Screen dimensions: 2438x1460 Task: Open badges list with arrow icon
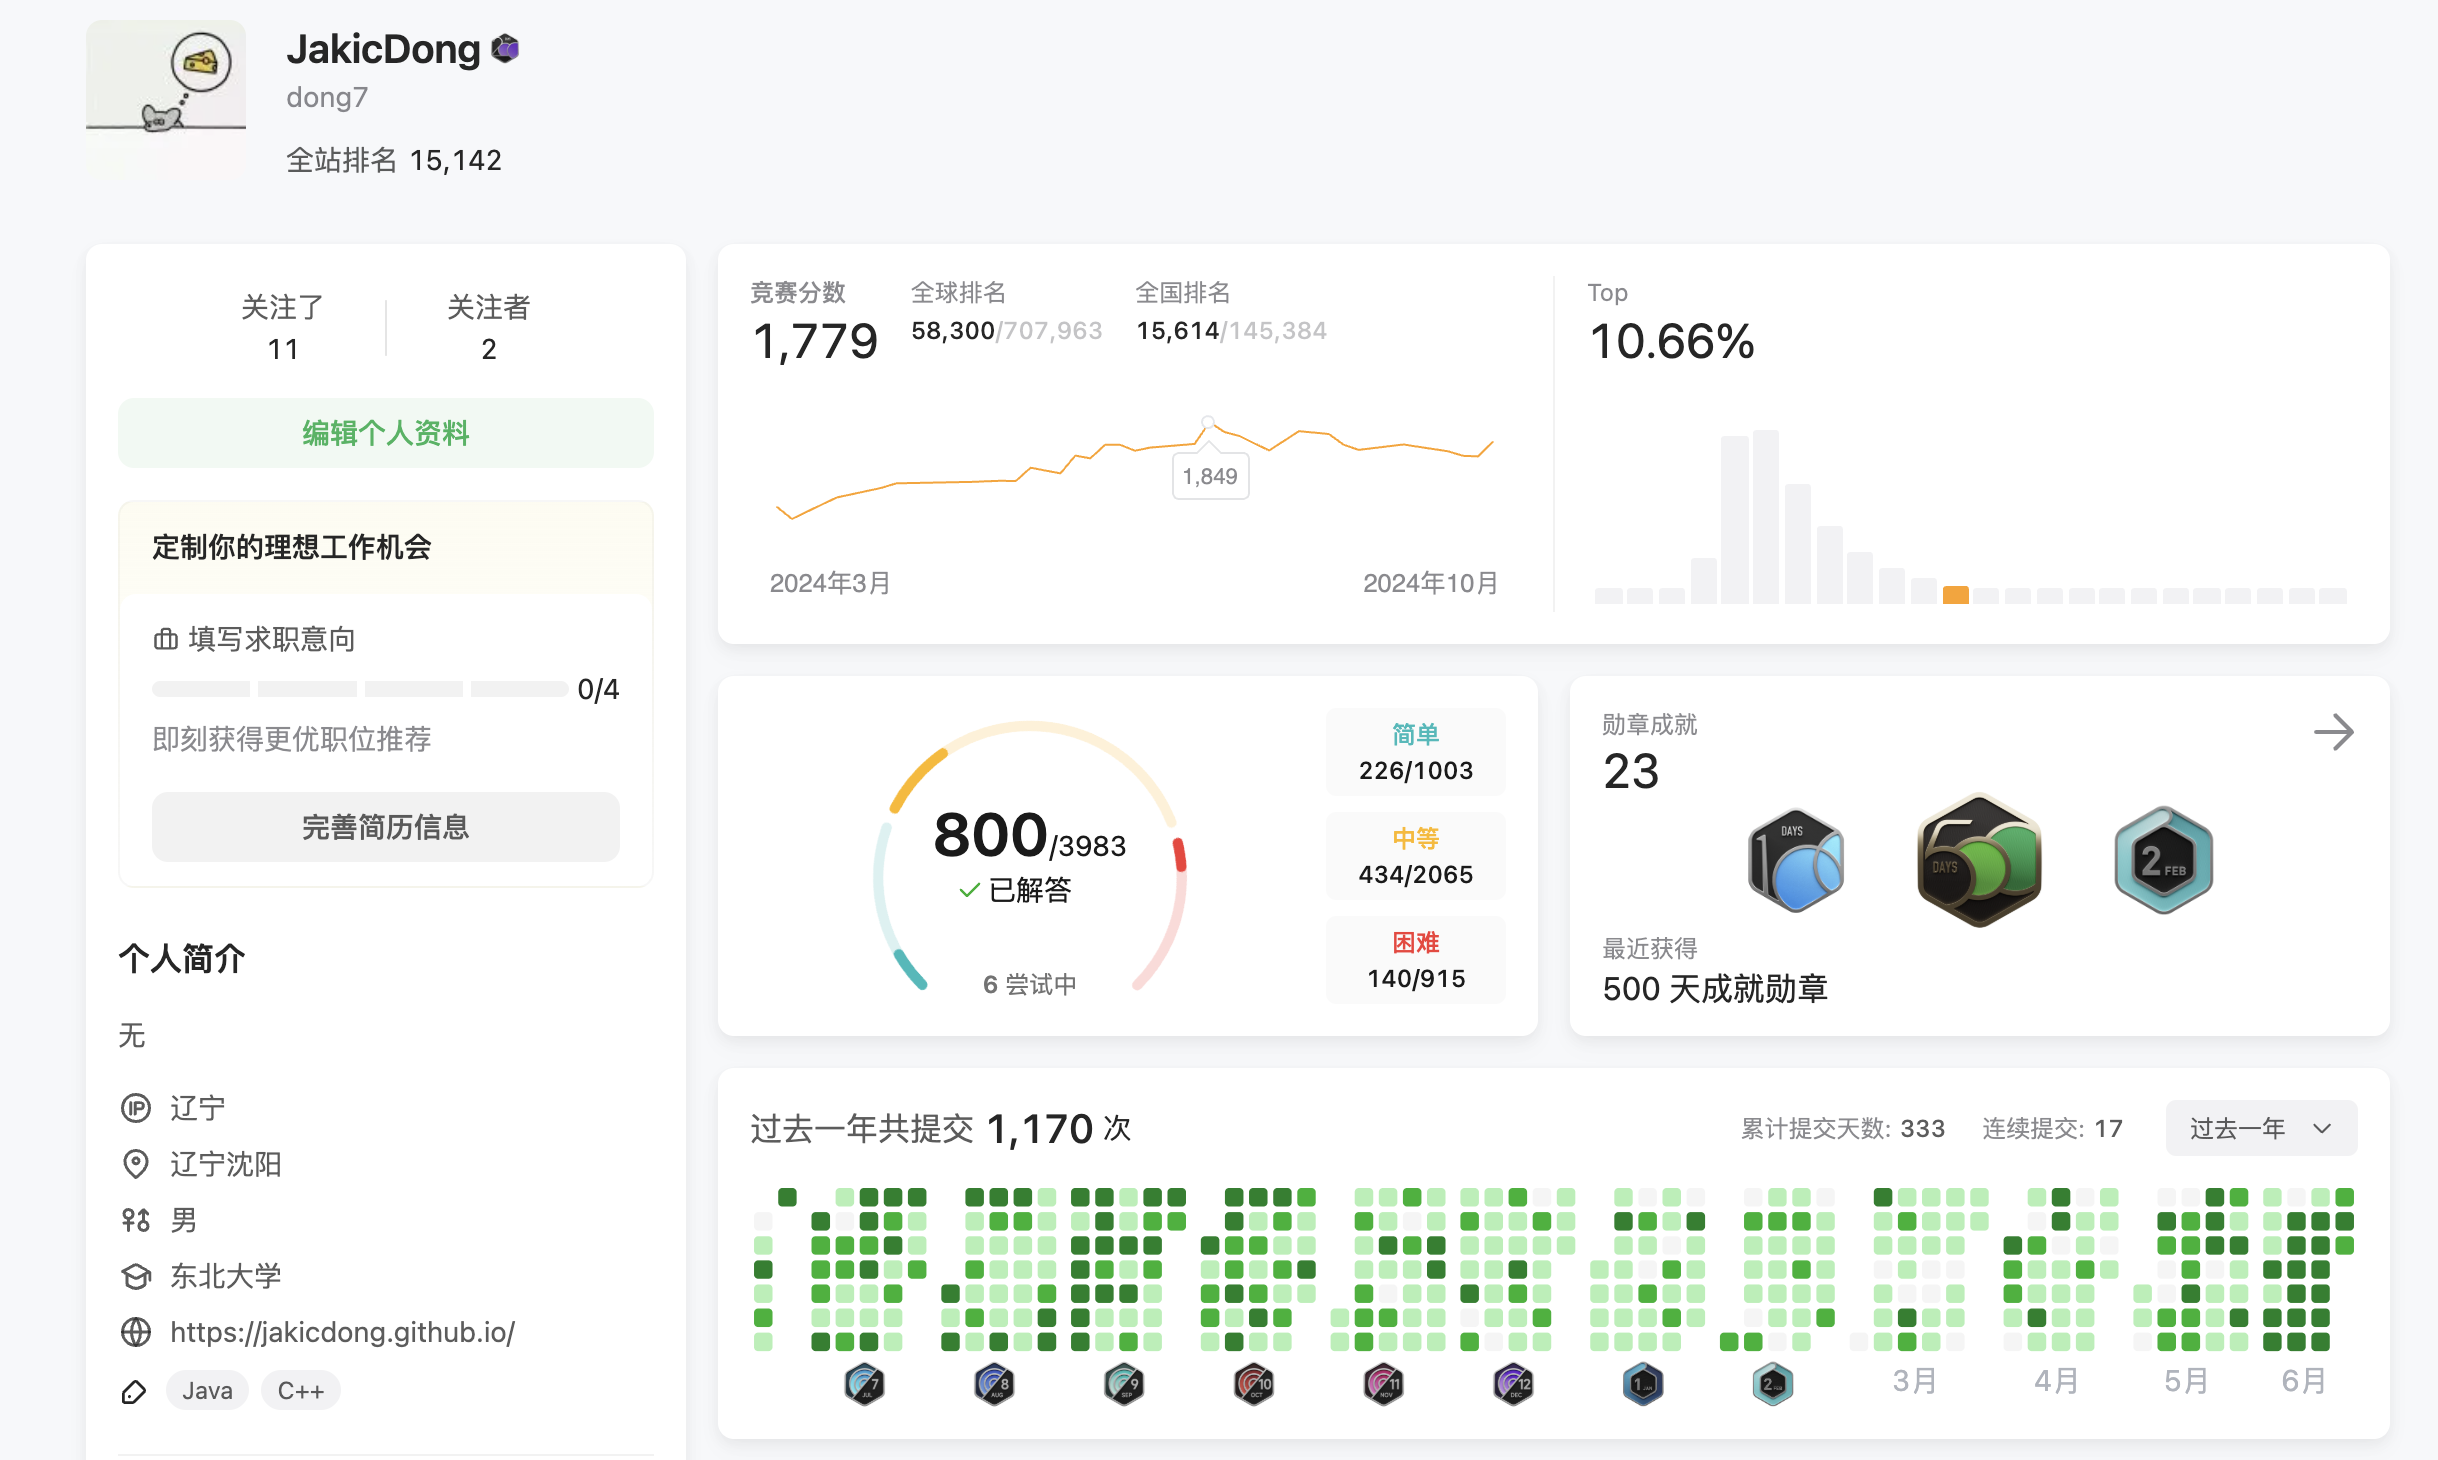click(x=2333, y=732)
